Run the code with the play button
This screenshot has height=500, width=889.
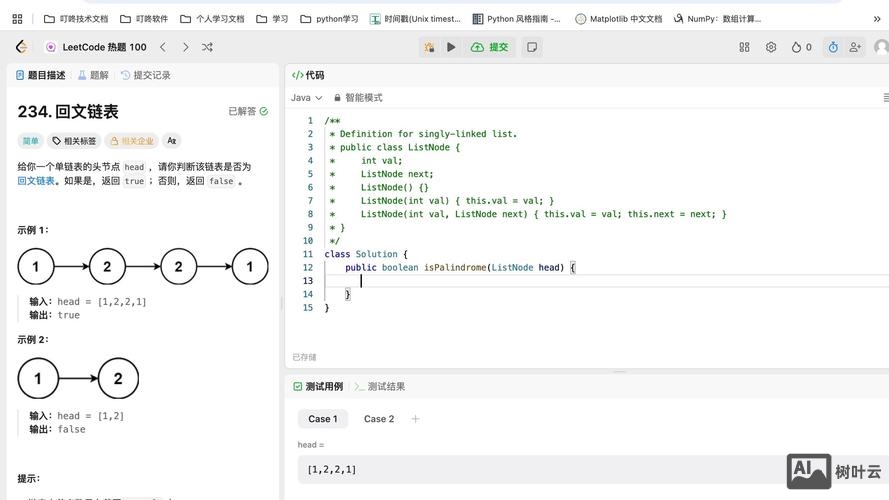click(x=451, y=47)
